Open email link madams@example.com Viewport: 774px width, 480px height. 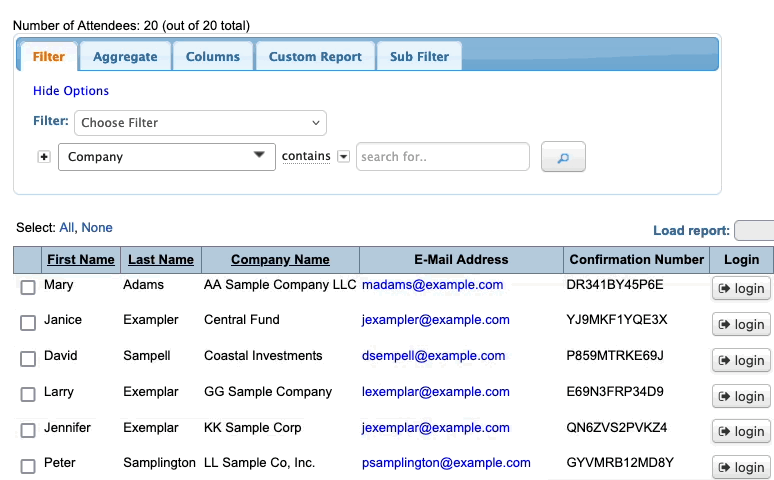(x=432, y=285)
